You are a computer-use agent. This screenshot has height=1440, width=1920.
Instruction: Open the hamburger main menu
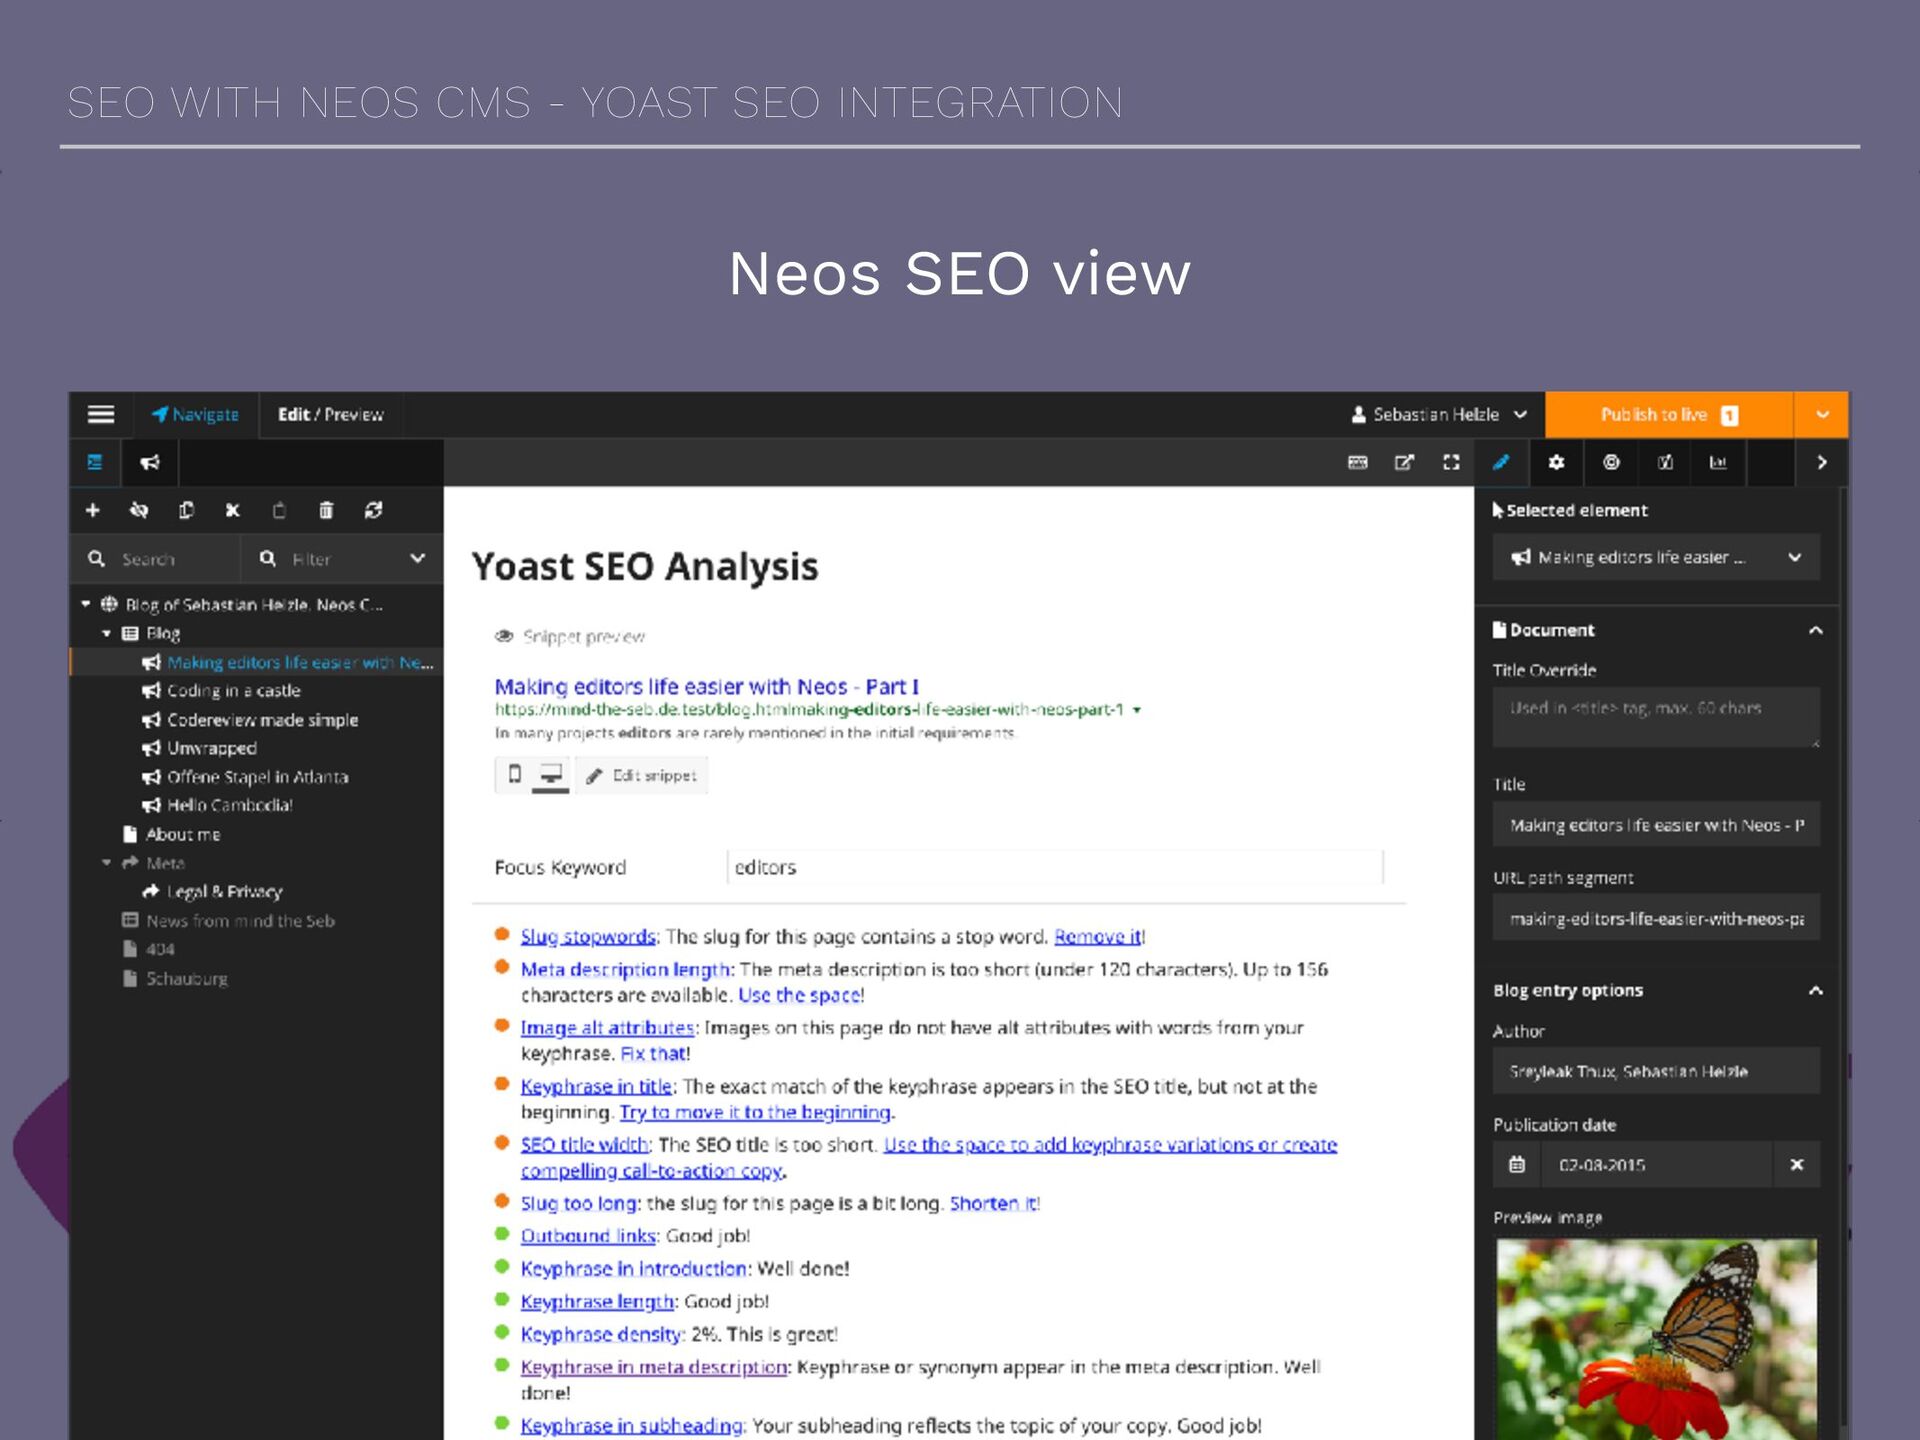coord(101,414)
